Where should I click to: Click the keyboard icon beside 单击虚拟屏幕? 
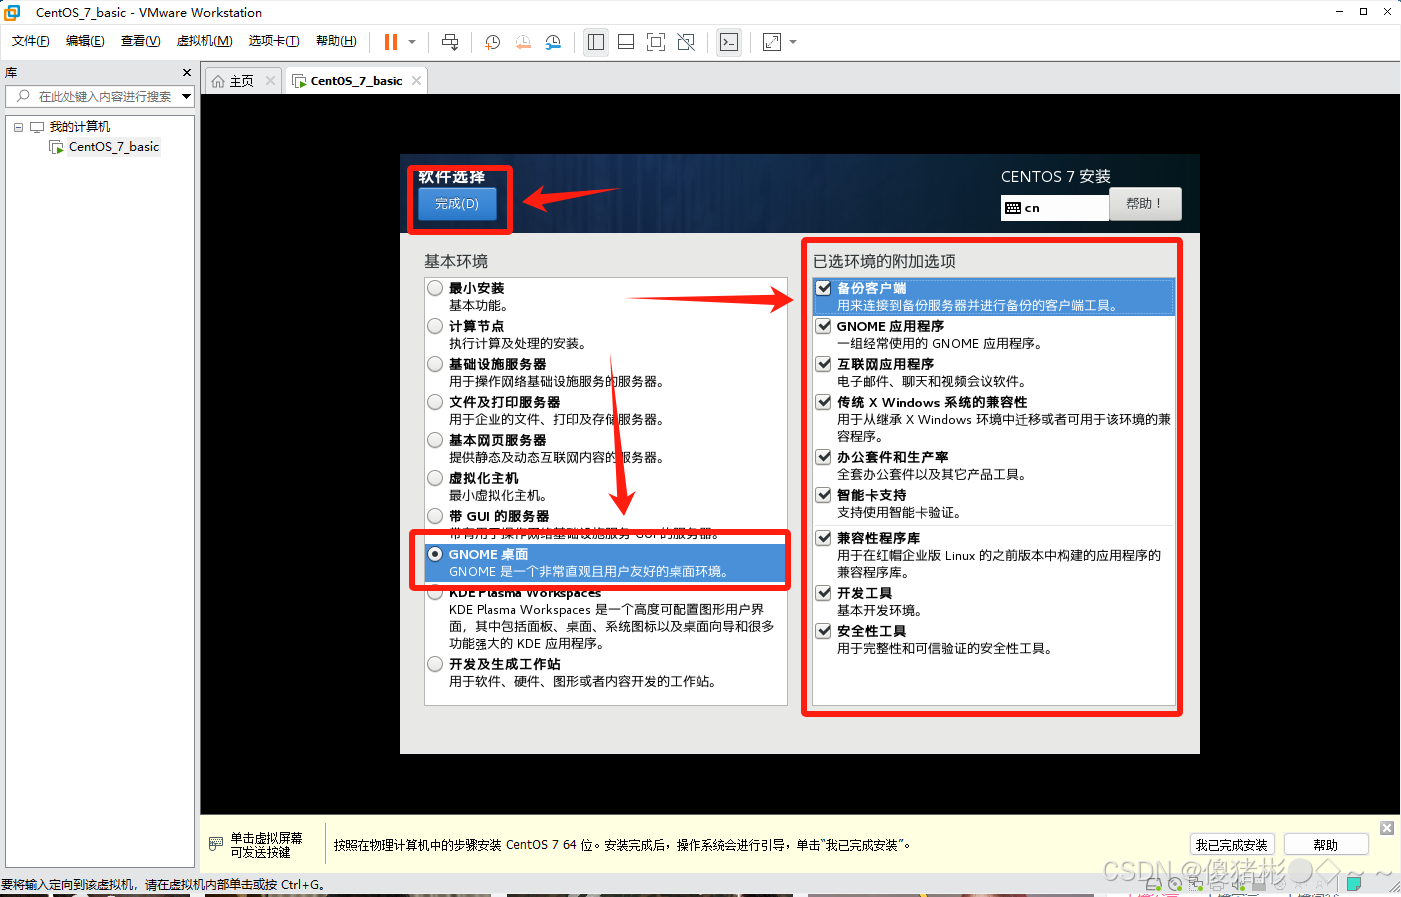coord(216,844)
